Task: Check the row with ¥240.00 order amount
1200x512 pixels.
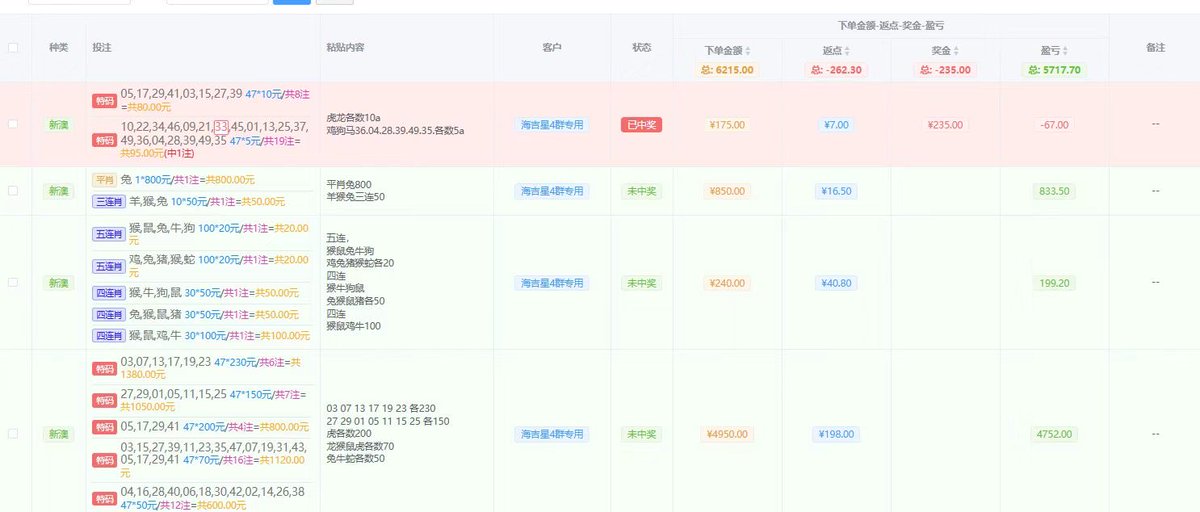Action: 13,283
